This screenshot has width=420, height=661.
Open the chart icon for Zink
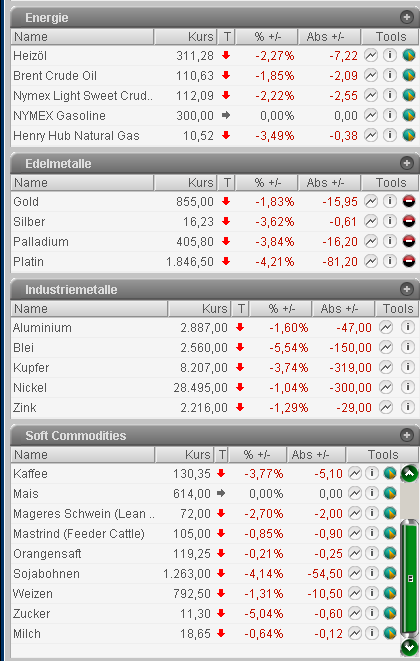(386, 407)
